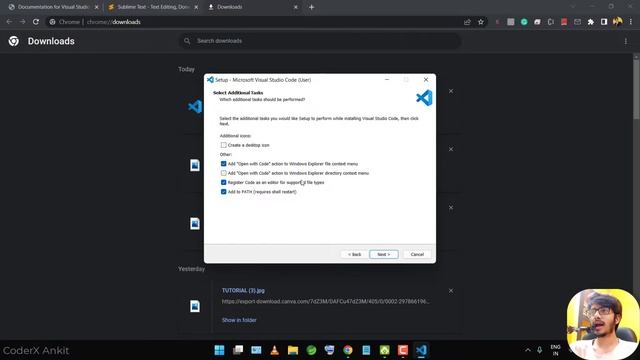Open the TUTORIAL (3).jpg download link

243,291
